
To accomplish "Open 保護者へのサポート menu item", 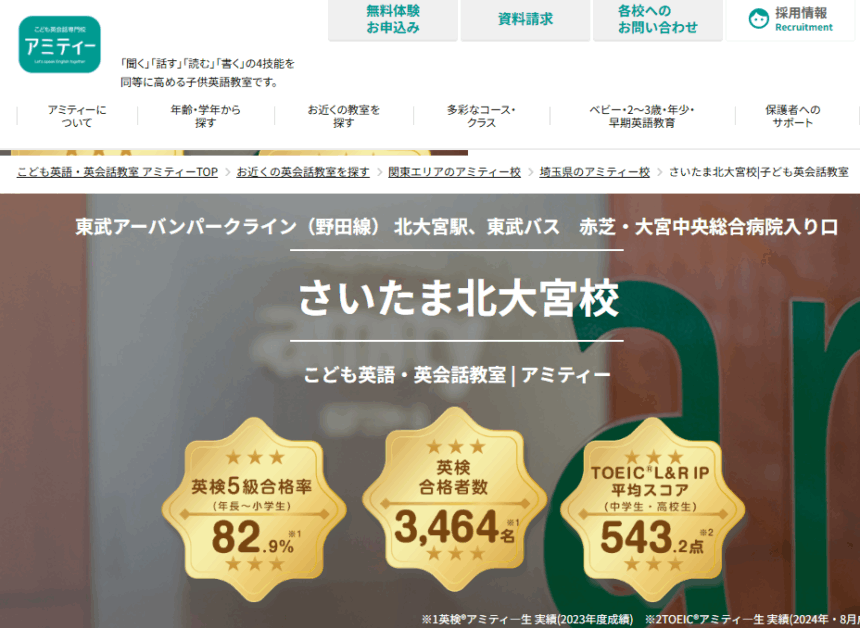I will [x=792, y=116].
